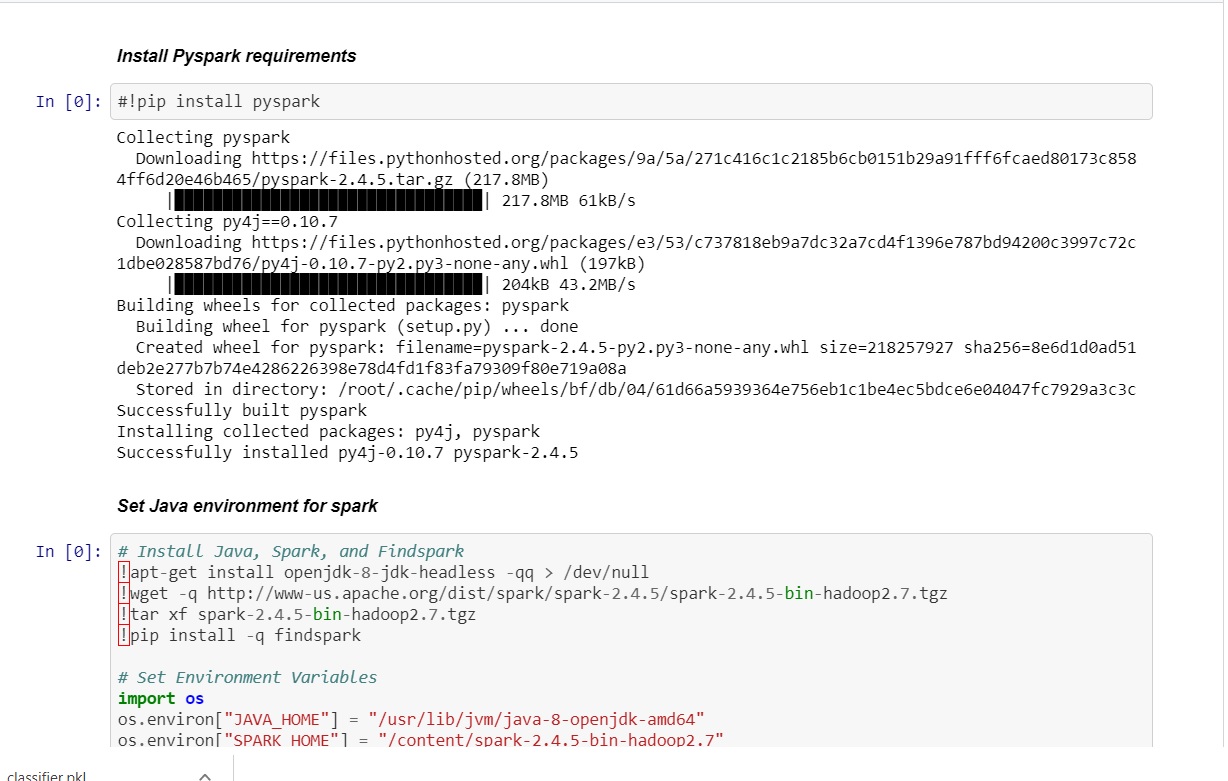Expand the classifier.pkl download options chevron
1228x781 pixels.
pos(204,776)
